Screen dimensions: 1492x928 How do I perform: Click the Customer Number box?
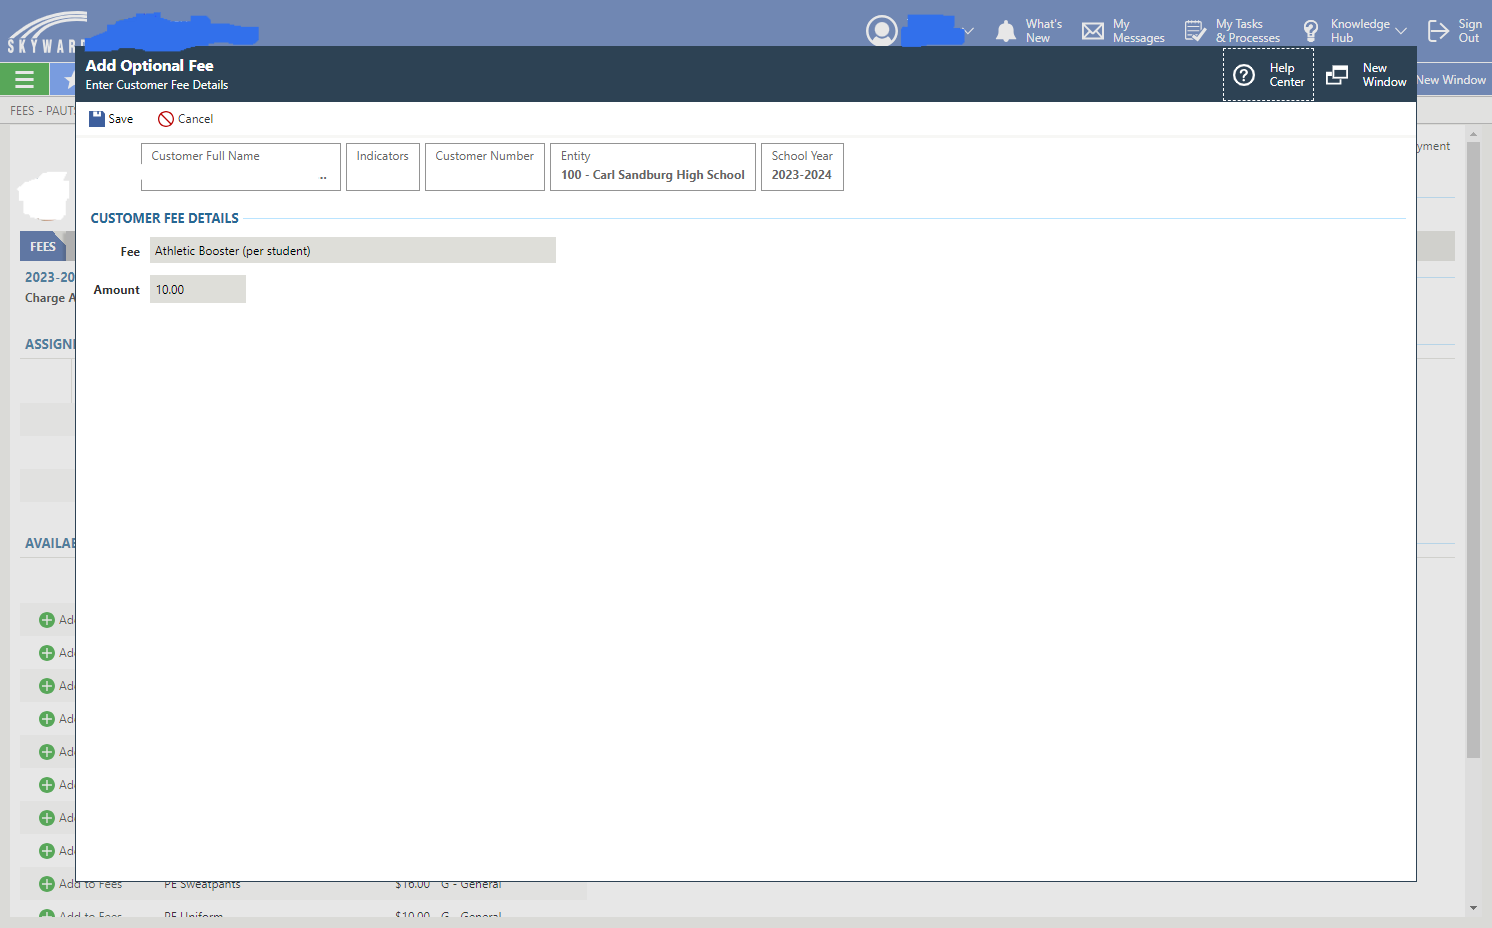coord(485,167)
